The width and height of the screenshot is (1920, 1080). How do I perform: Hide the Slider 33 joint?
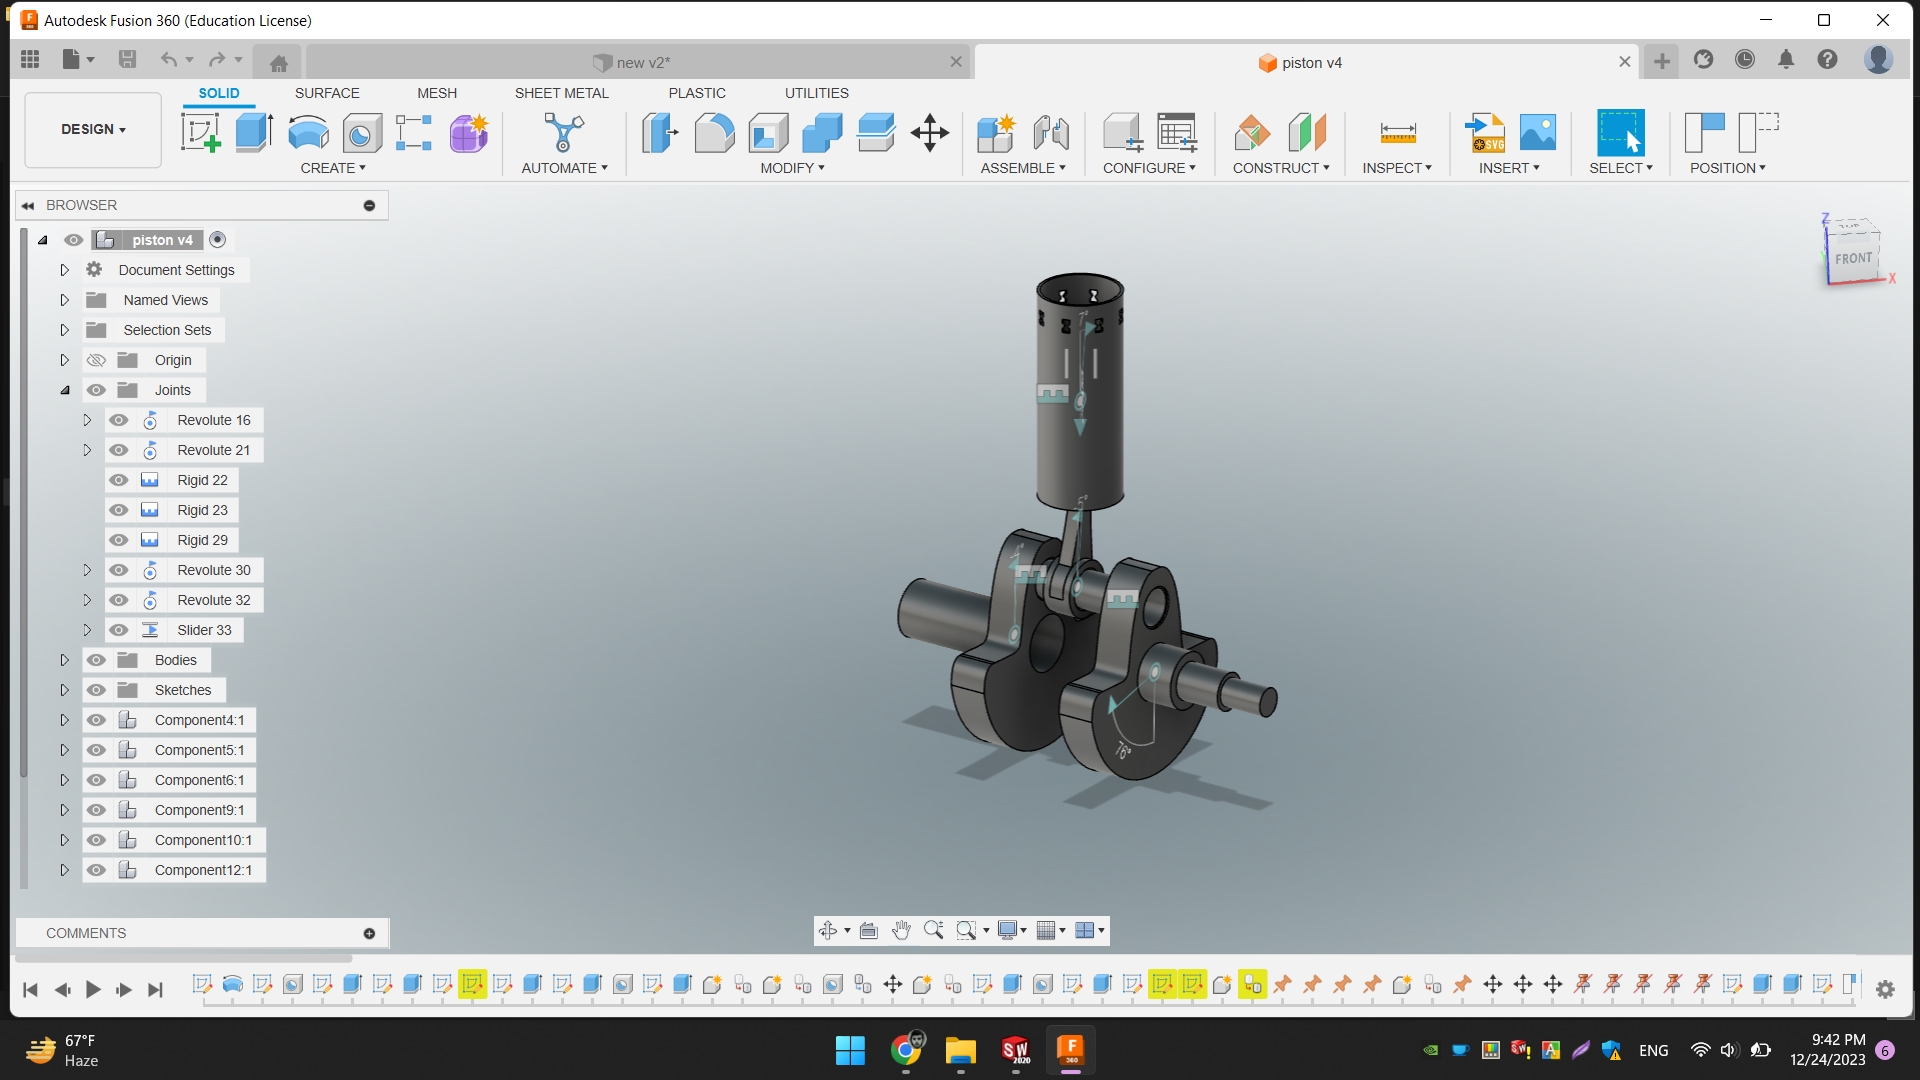tap(119, 630)
